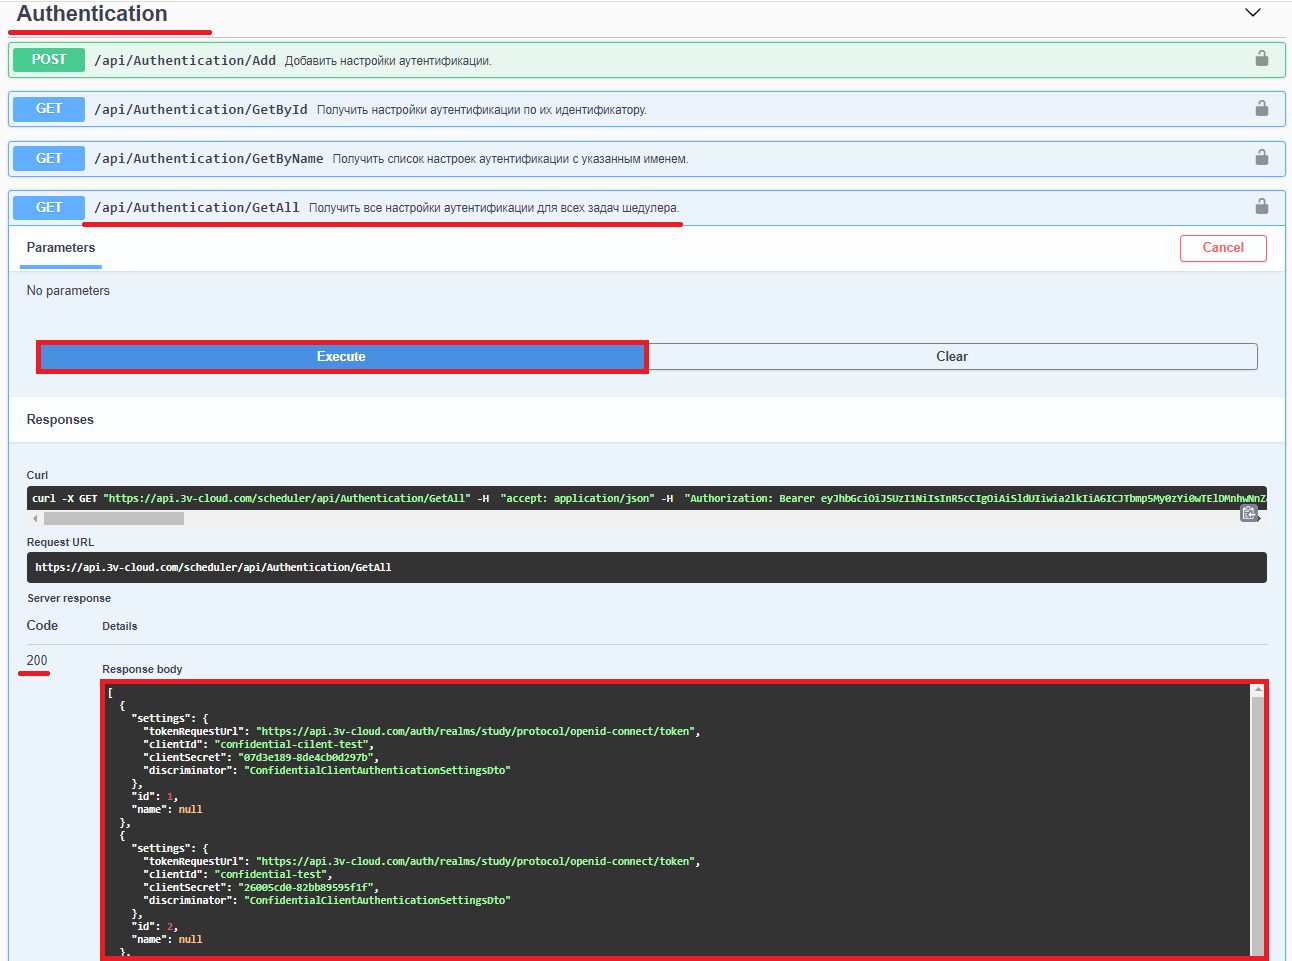Click the Request URL text box
This screenshot has height=961, width=1292.
pos(647,567)
